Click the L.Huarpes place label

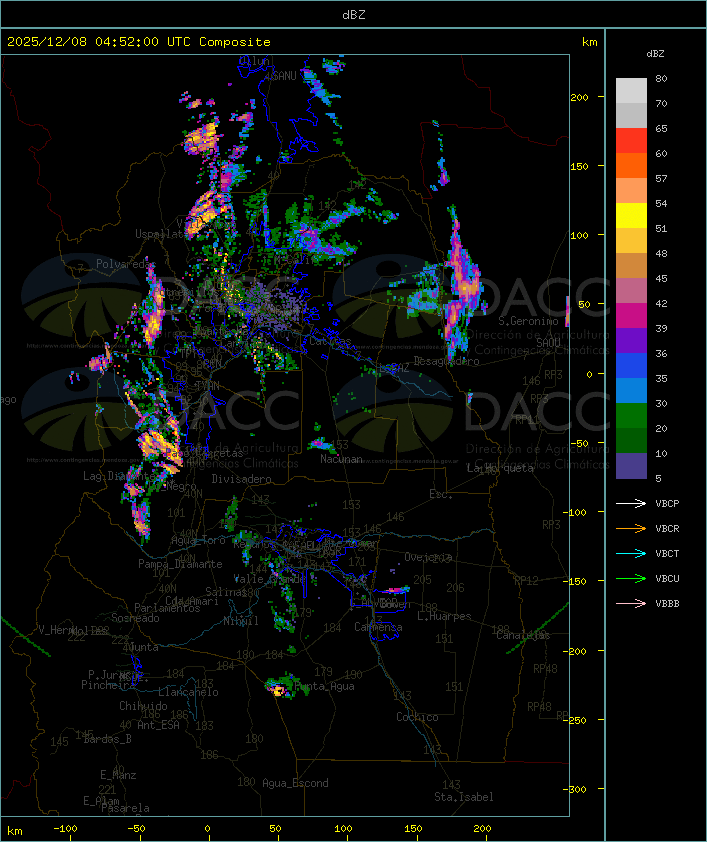[444, 616]
